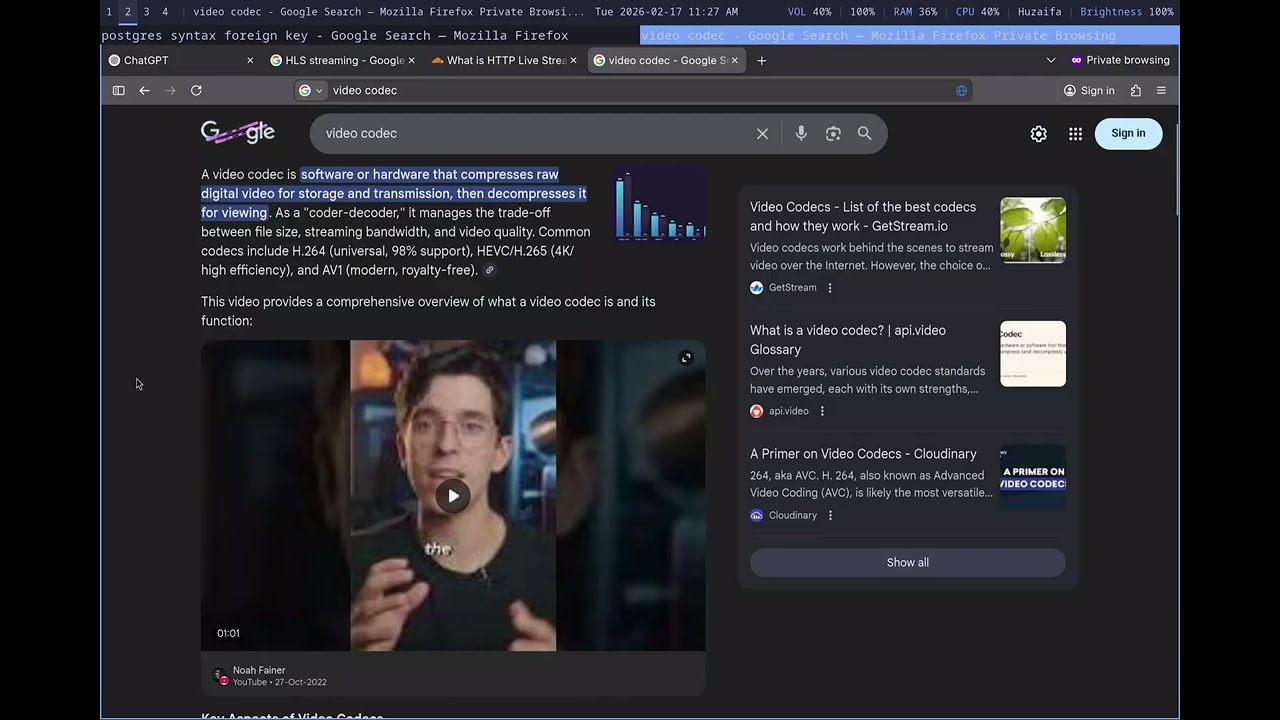
Task: Click the blue Sign in button
Action: (x=1128, y=133)
